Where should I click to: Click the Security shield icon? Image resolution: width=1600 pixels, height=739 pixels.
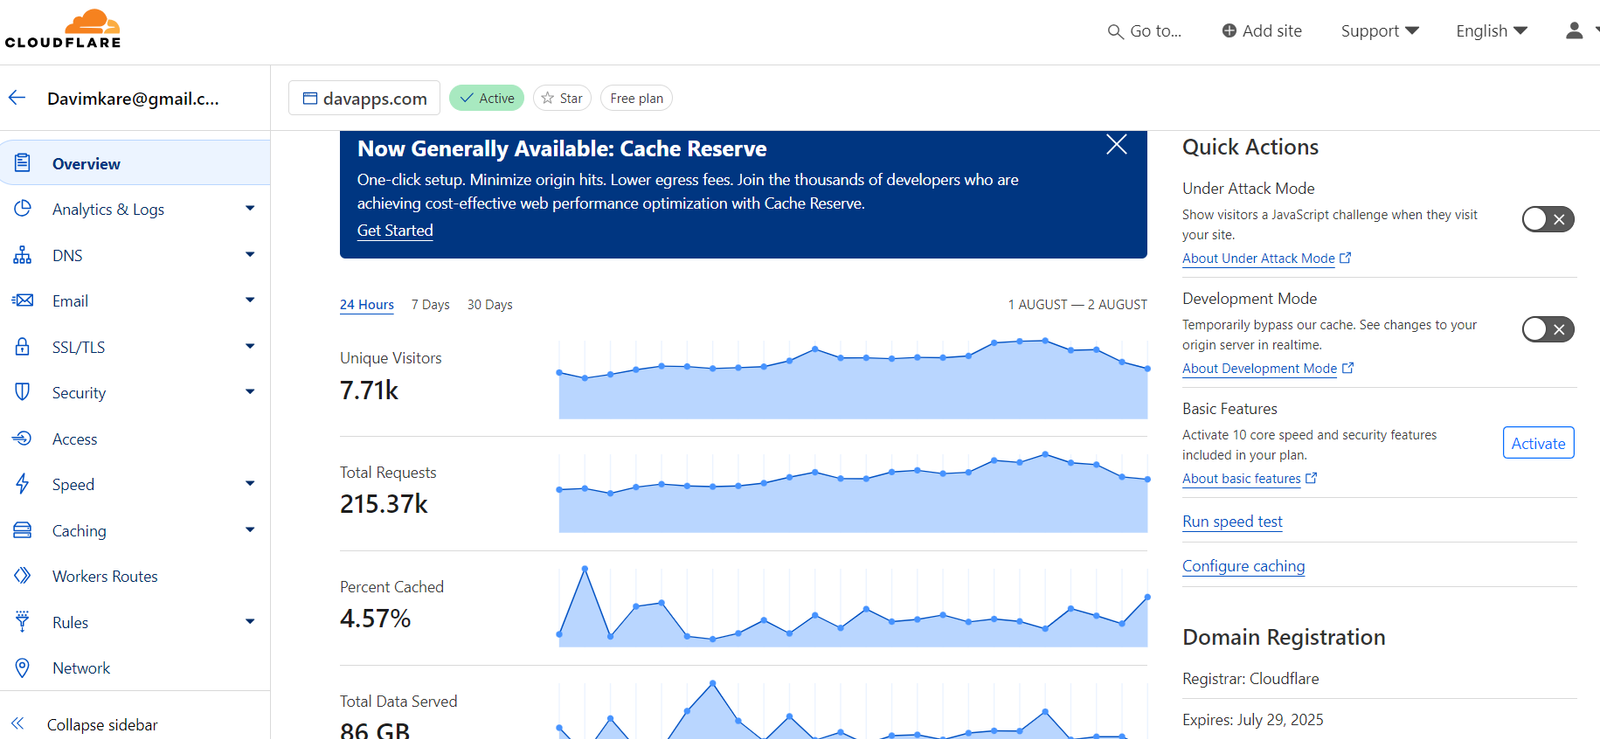coord(22,392)
